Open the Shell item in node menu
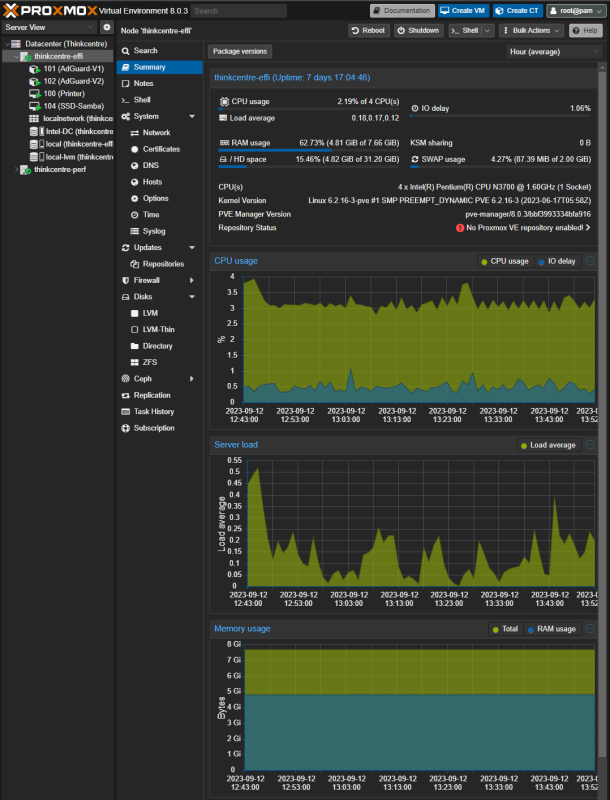 159,99
